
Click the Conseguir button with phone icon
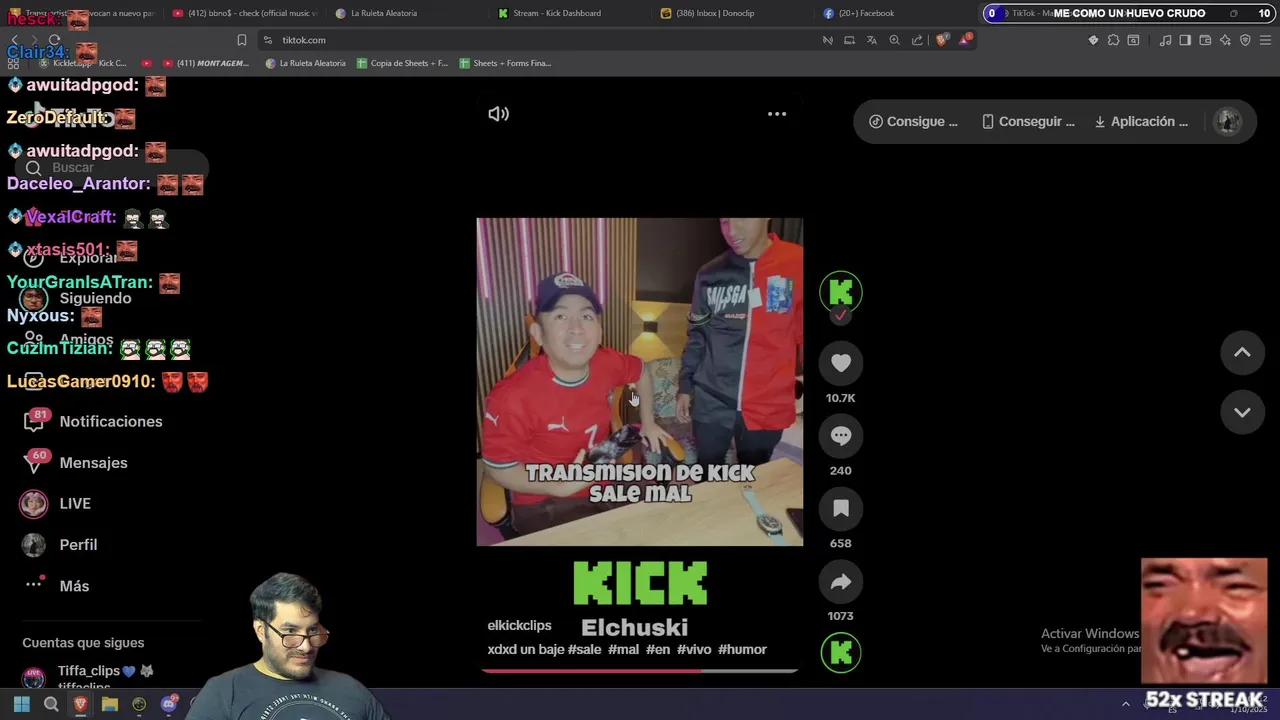(1028, 121)
